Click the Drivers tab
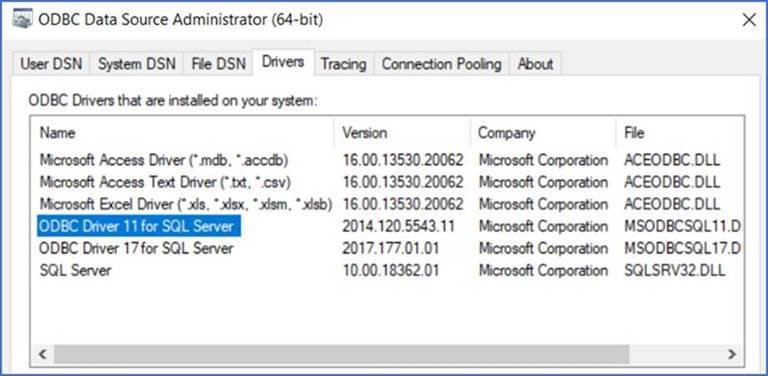 (283, 62)
